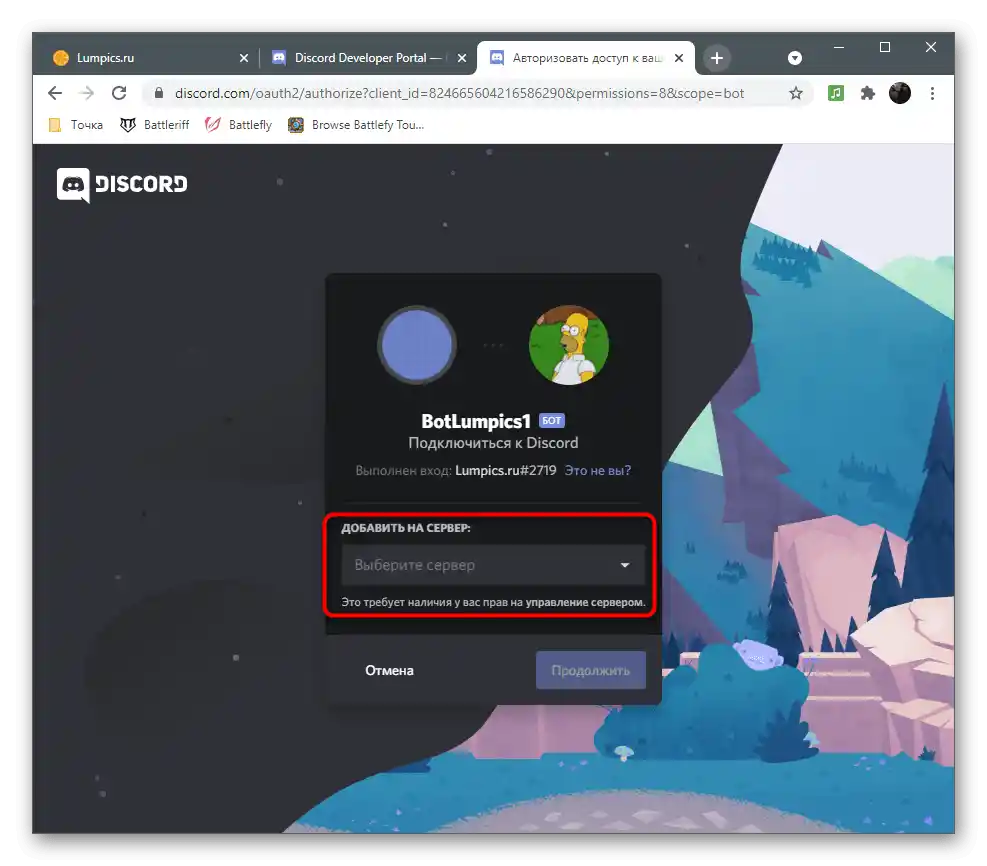
Task: Click the Отмена button
Action: click(x=389, y=670)
